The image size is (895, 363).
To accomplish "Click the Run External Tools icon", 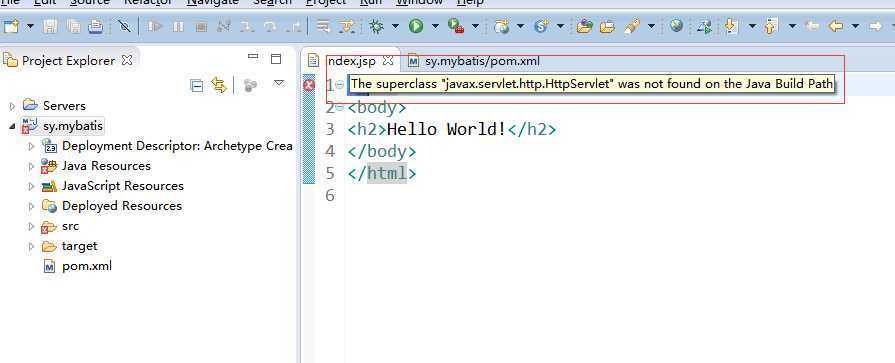I will point(455,26).
